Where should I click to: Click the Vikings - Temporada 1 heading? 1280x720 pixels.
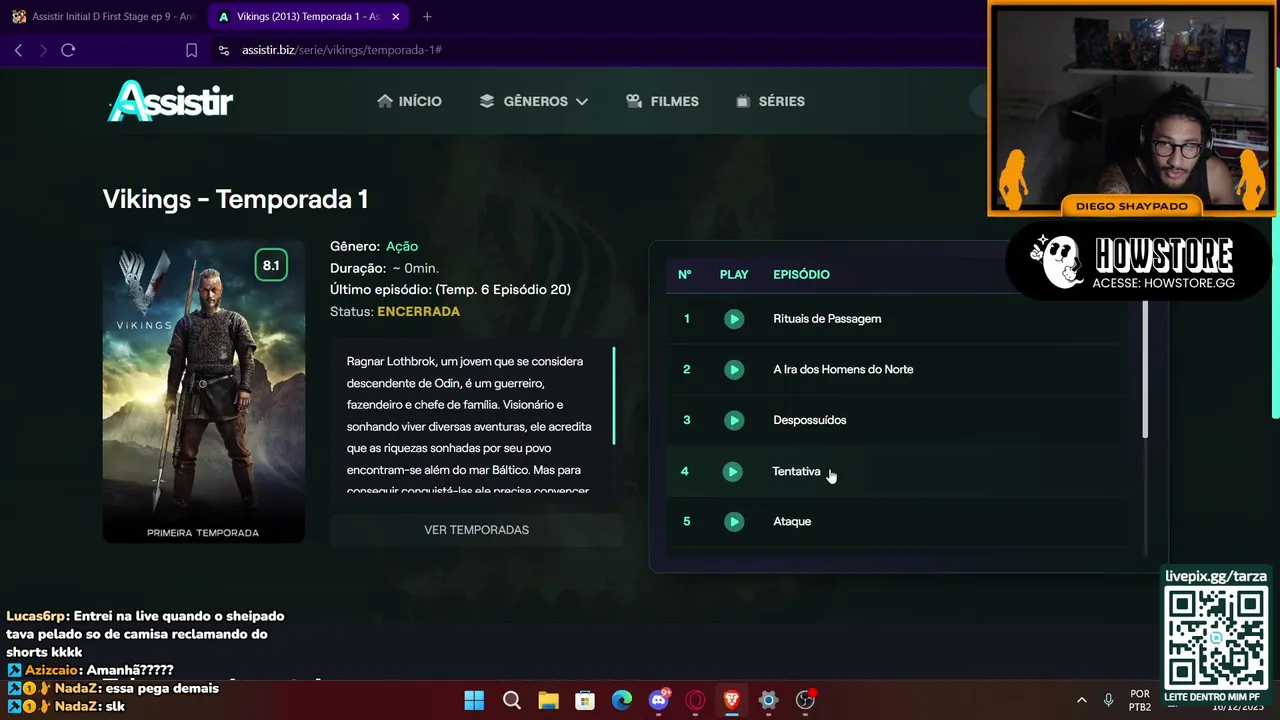tap(236, 199)
